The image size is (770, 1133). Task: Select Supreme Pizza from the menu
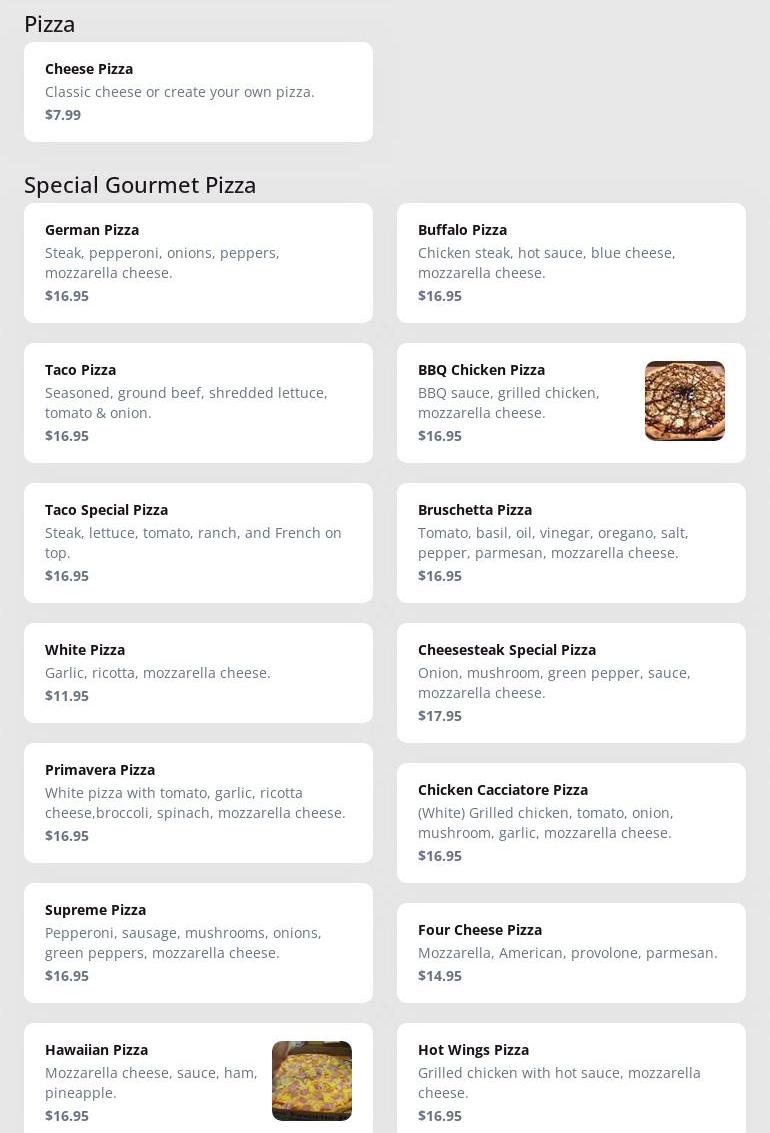coord(198,943)
